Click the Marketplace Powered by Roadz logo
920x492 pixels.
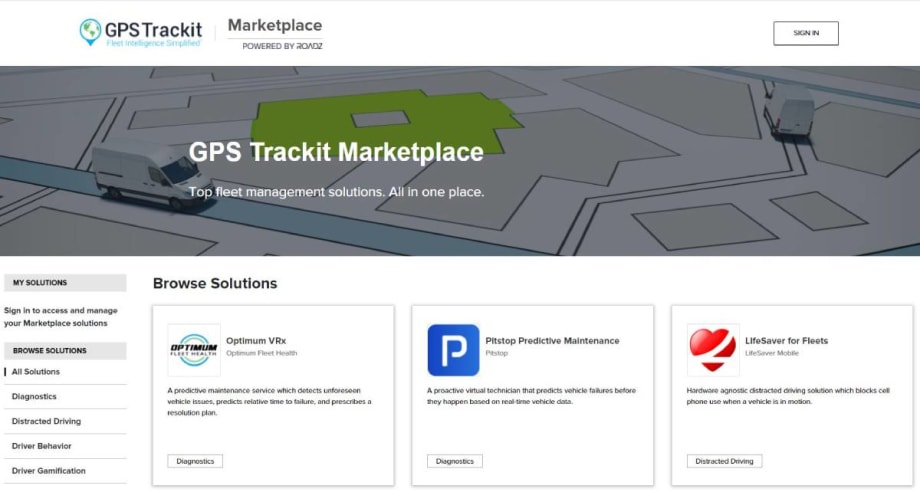click(x=275, y=33)
